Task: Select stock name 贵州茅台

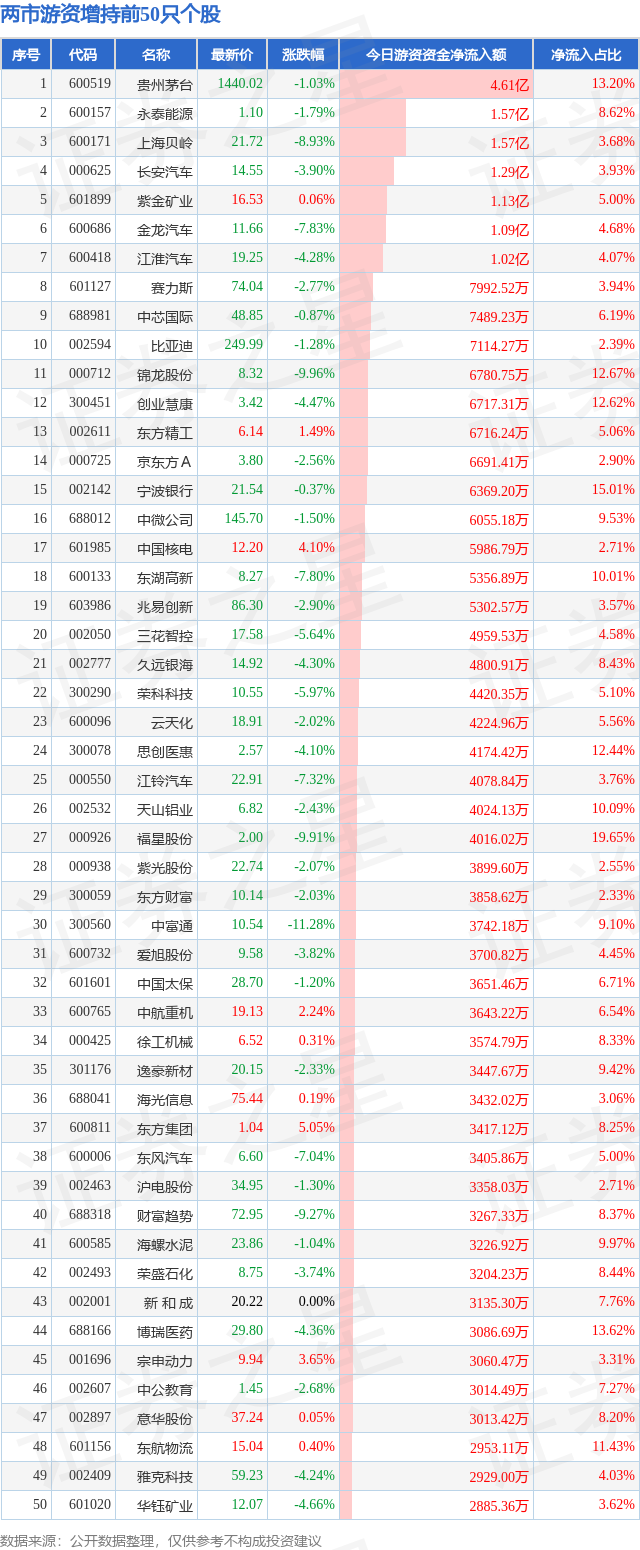Action: coord(165,85)
